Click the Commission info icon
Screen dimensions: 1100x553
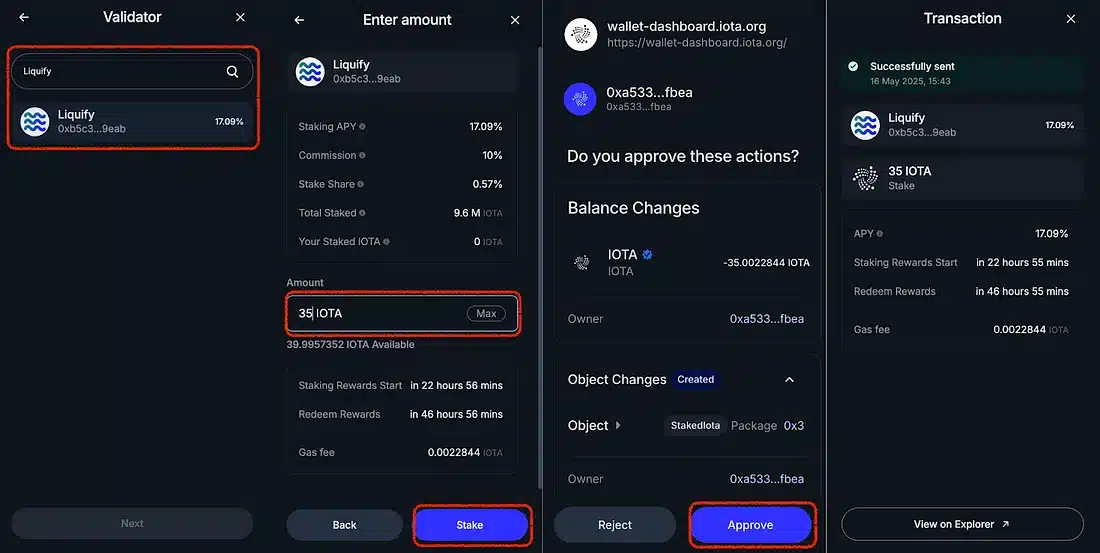click(x=362, y=156)
